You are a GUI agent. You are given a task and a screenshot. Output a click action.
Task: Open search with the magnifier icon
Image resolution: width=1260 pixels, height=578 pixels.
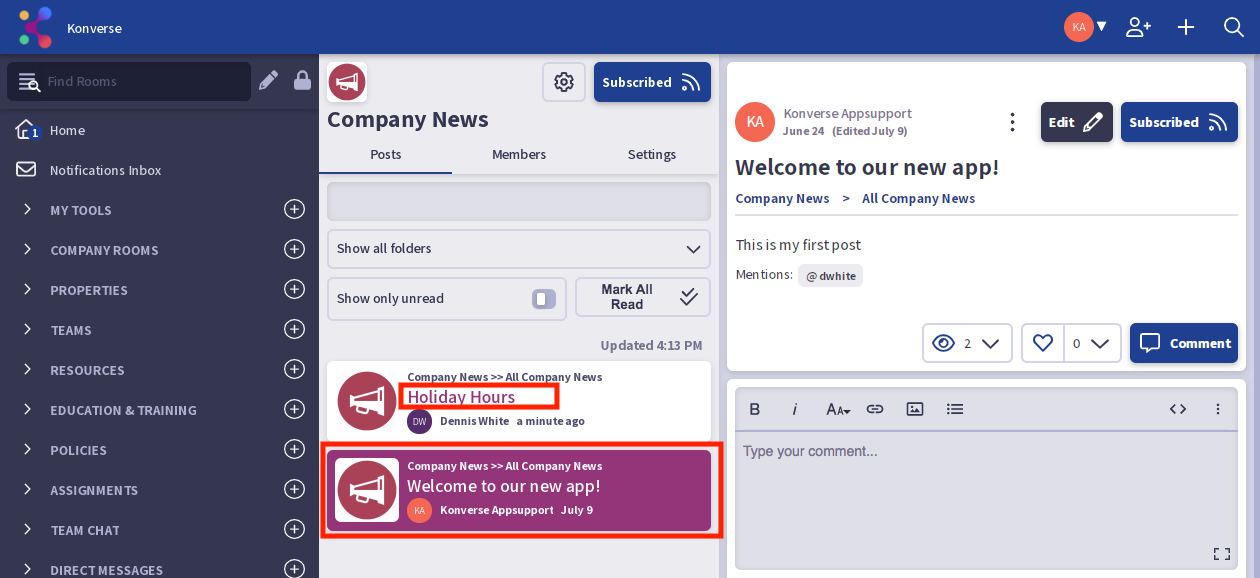[x=1234, y=27]
